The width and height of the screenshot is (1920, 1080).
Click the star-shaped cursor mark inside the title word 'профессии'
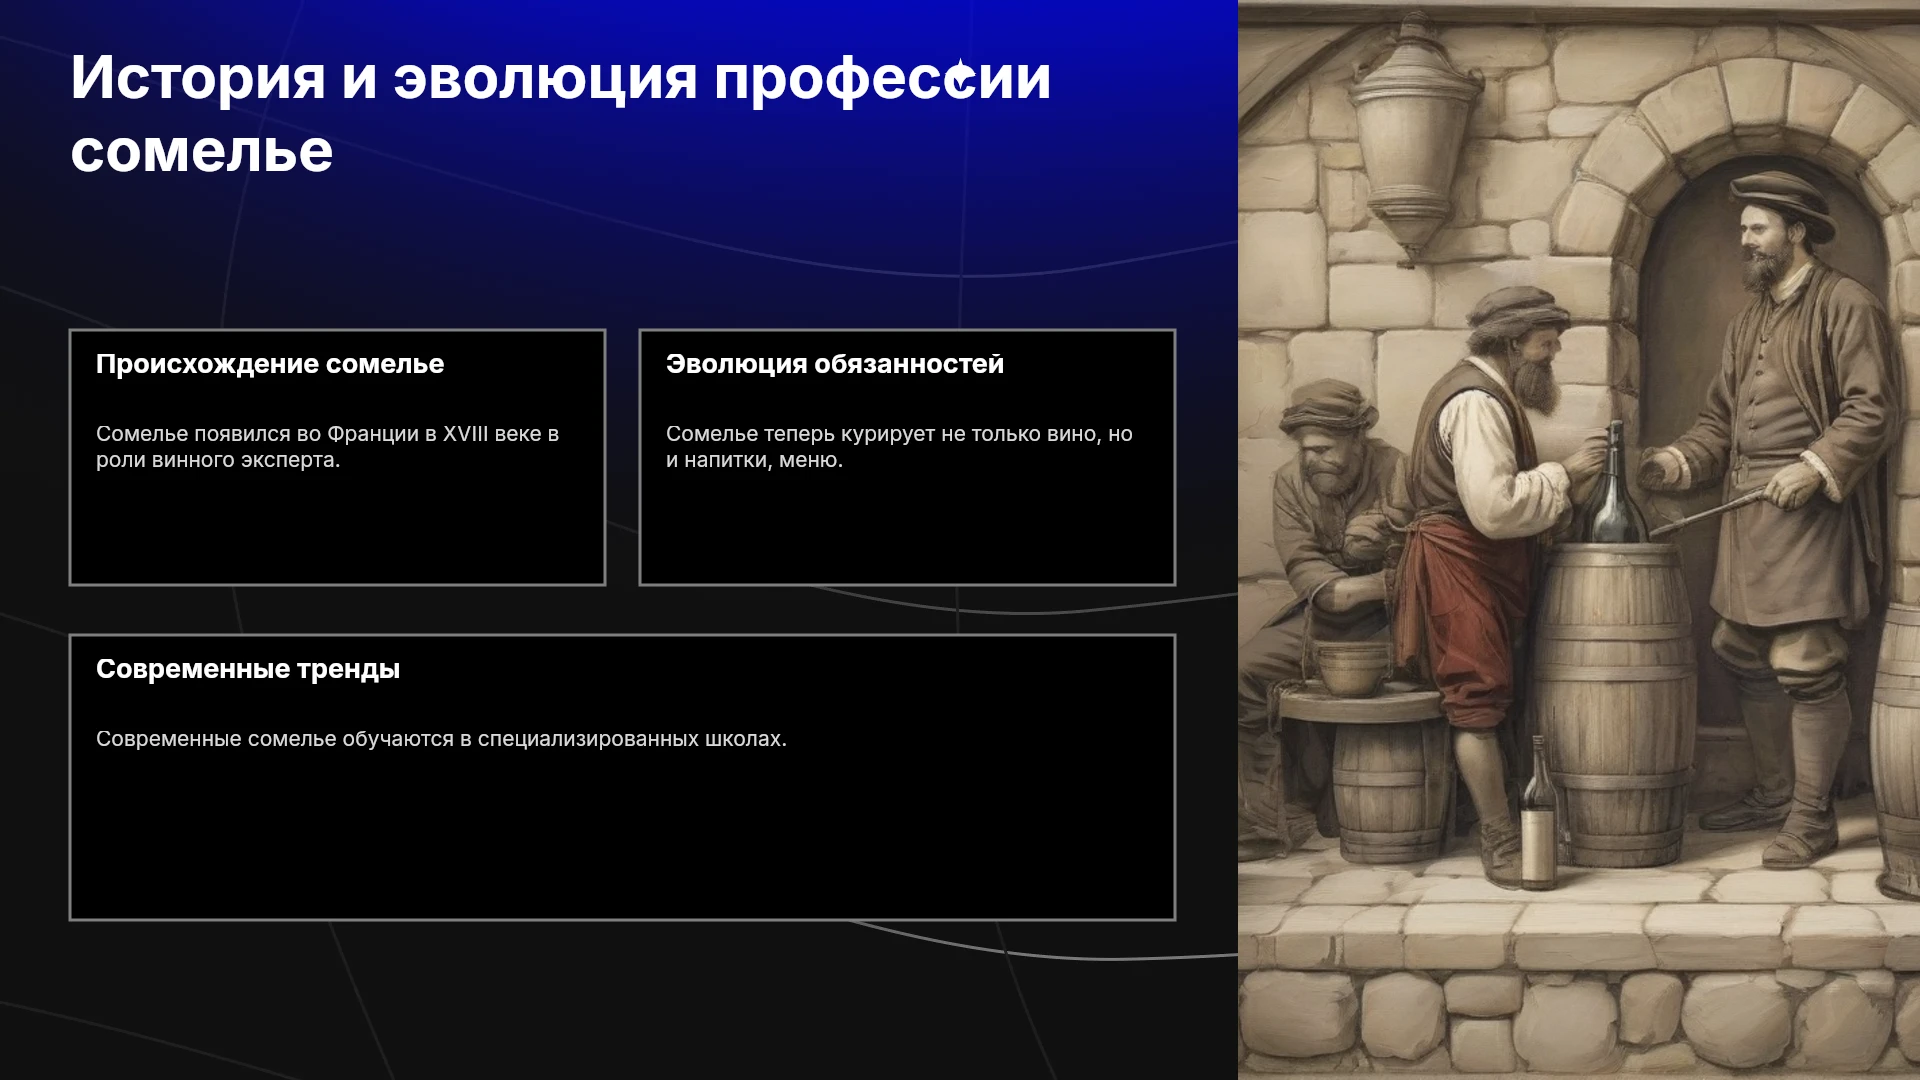coord(961,77)
